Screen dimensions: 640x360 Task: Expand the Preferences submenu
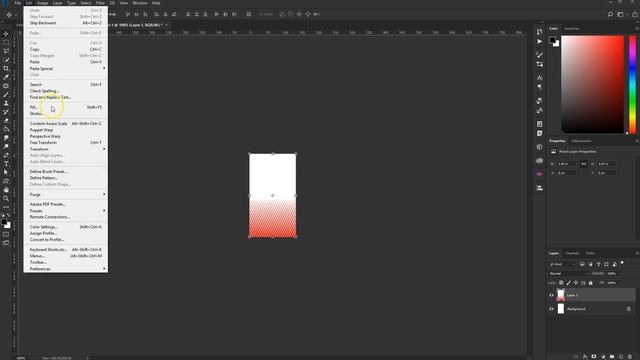[x=66, y=269]
